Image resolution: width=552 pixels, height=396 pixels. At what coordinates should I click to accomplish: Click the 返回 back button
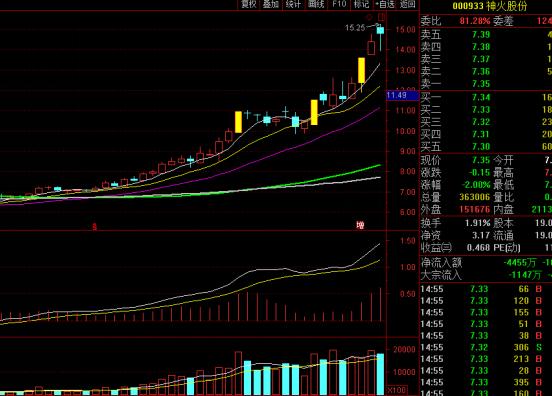[x=407, y=4]
